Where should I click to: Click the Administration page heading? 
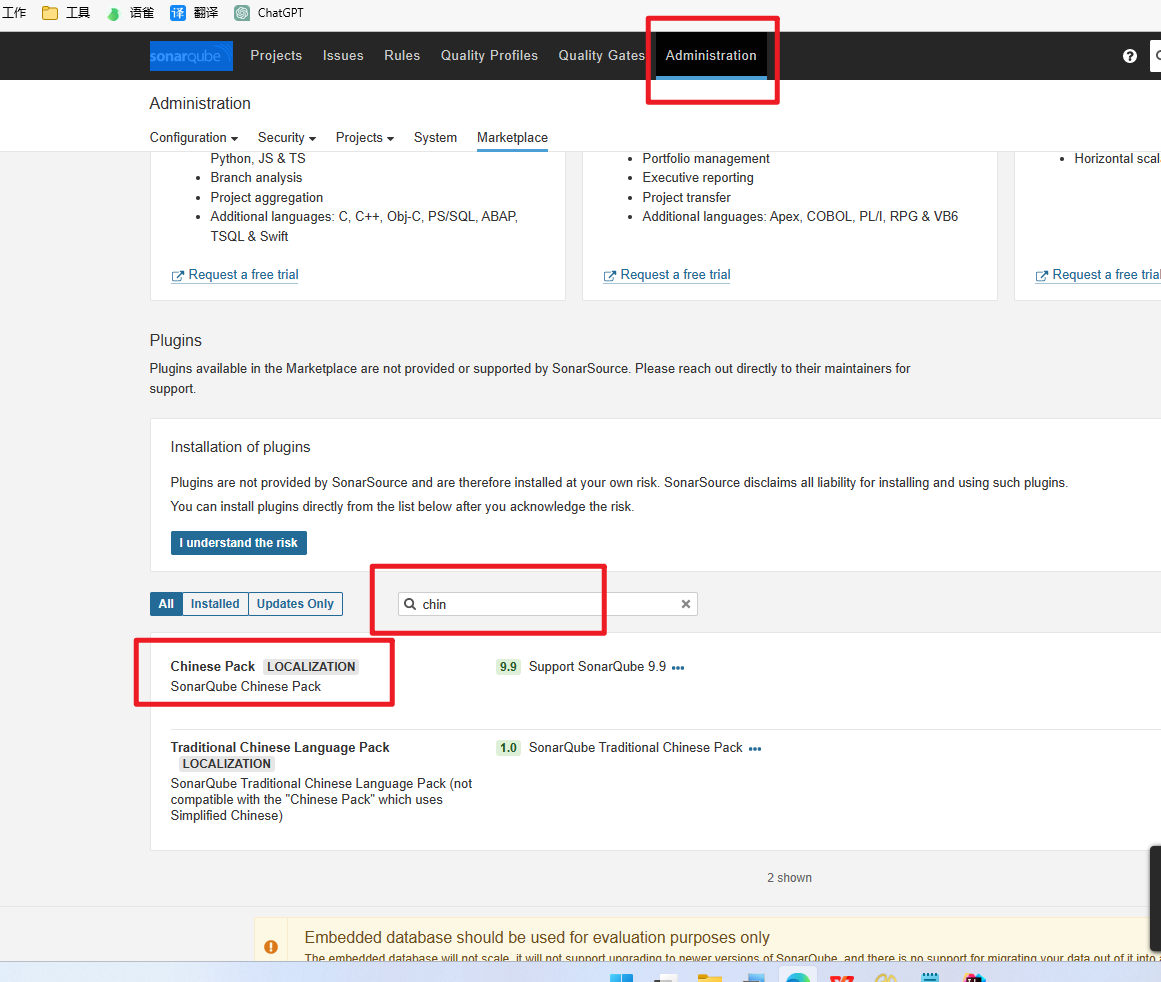(200, 104)
